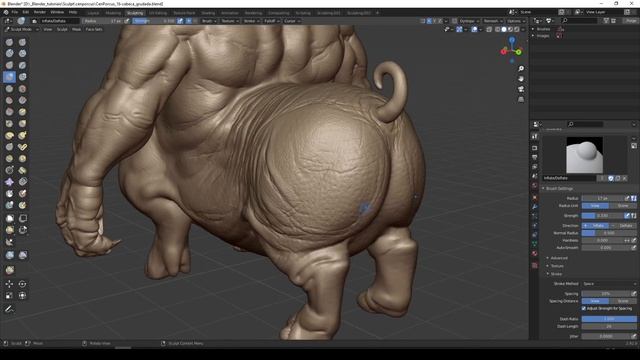Select the Scale transform tool
The image size is (640, 360).
click(9, 295)
